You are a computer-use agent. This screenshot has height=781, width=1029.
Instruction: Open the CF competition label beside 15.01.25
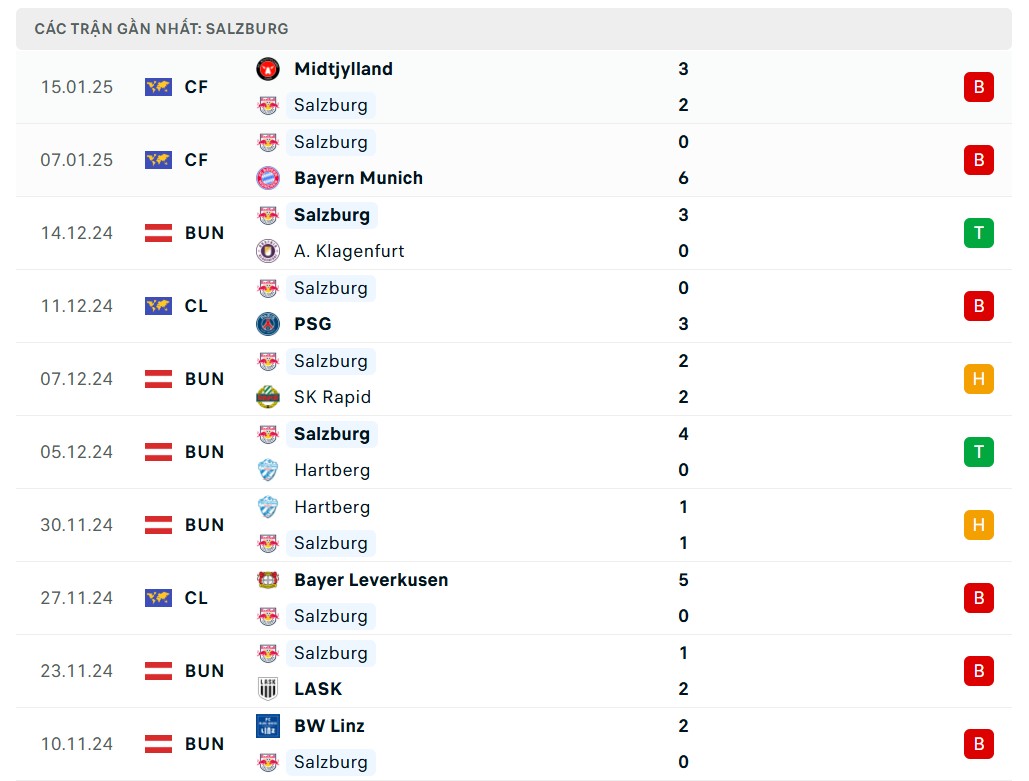[196, 87]
